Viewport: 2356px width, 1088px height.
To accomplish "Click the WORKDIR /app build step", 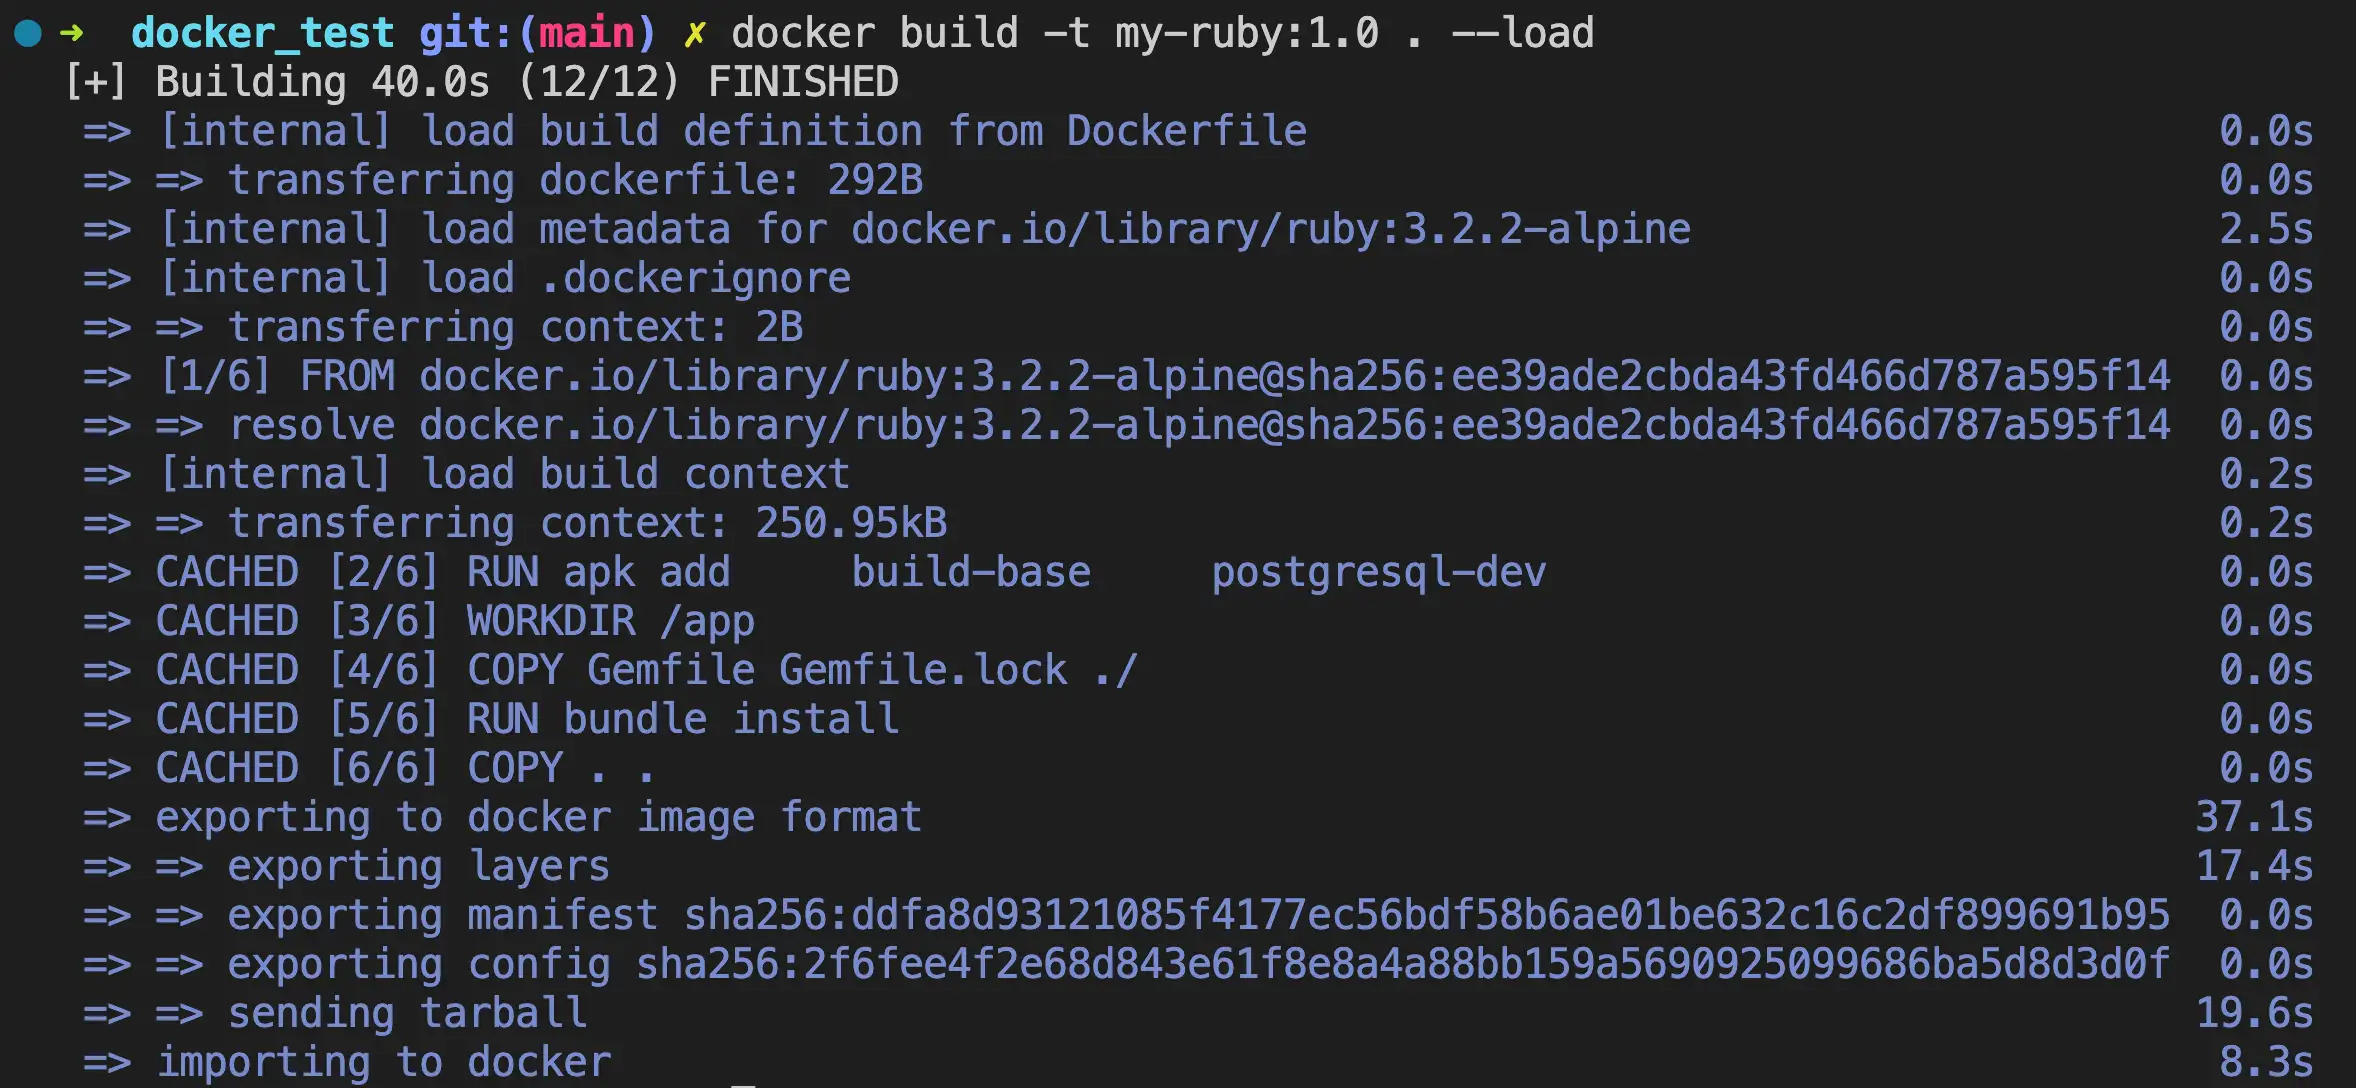I will pos(610,622).
